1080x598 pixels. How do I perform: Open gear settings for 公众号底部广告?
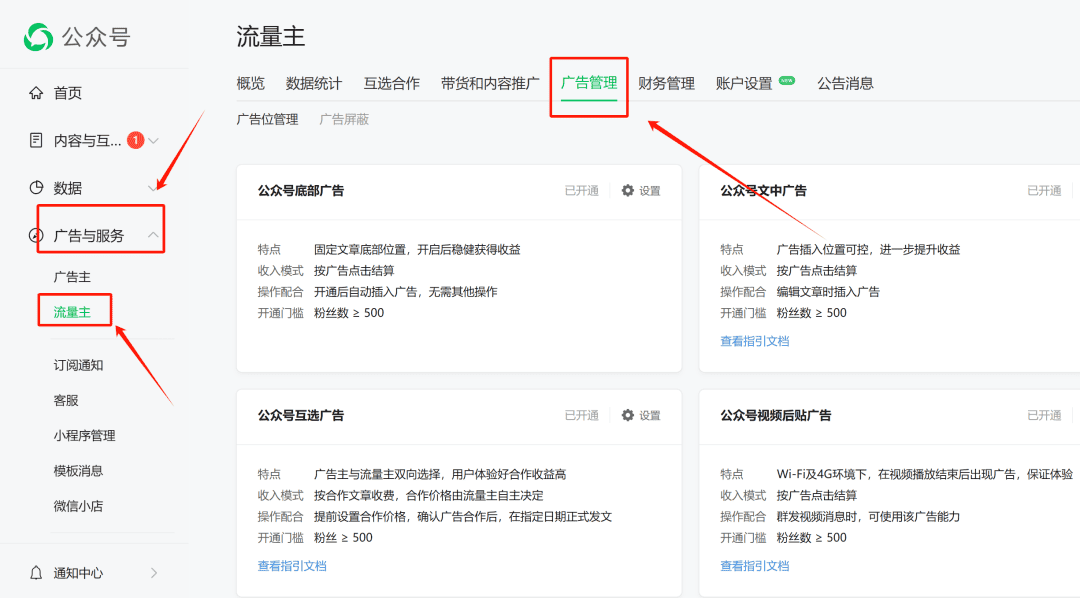[641, 191]
